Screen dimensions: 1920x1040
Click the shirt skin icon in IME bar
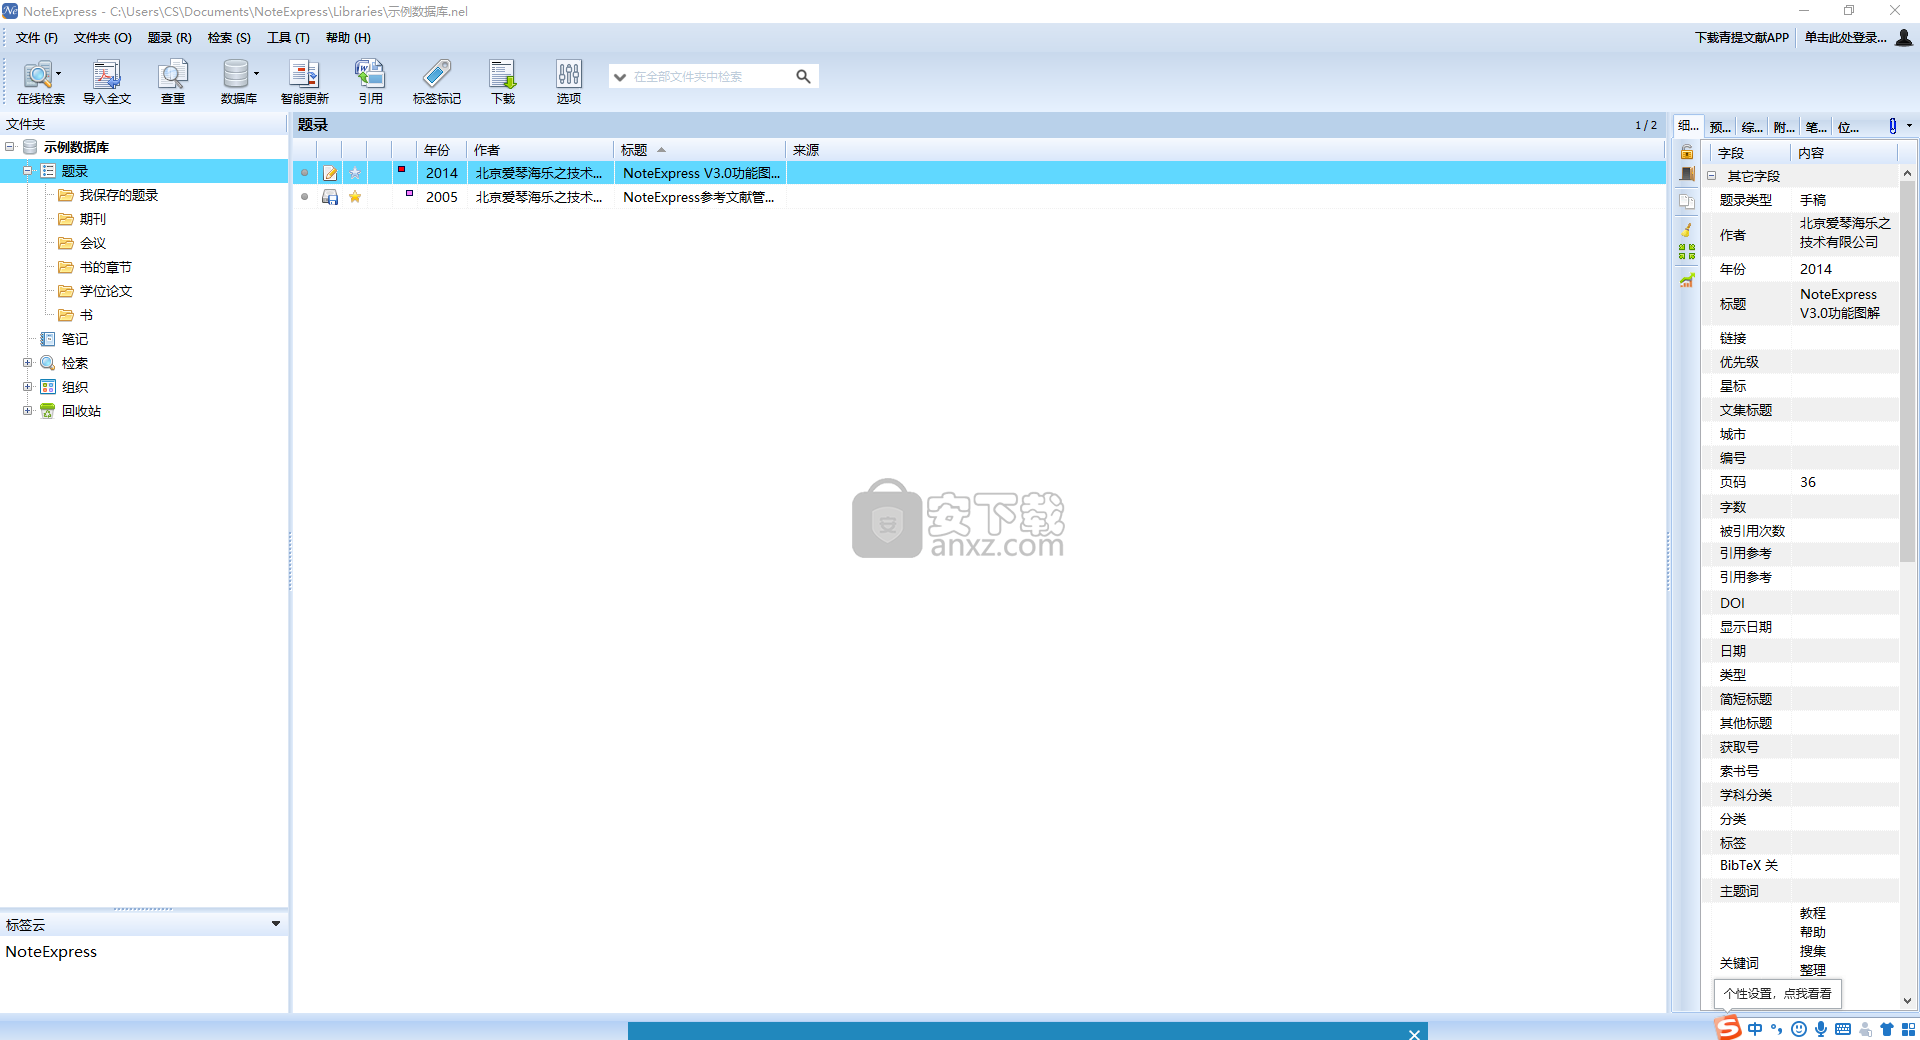pos(1887,1029)
